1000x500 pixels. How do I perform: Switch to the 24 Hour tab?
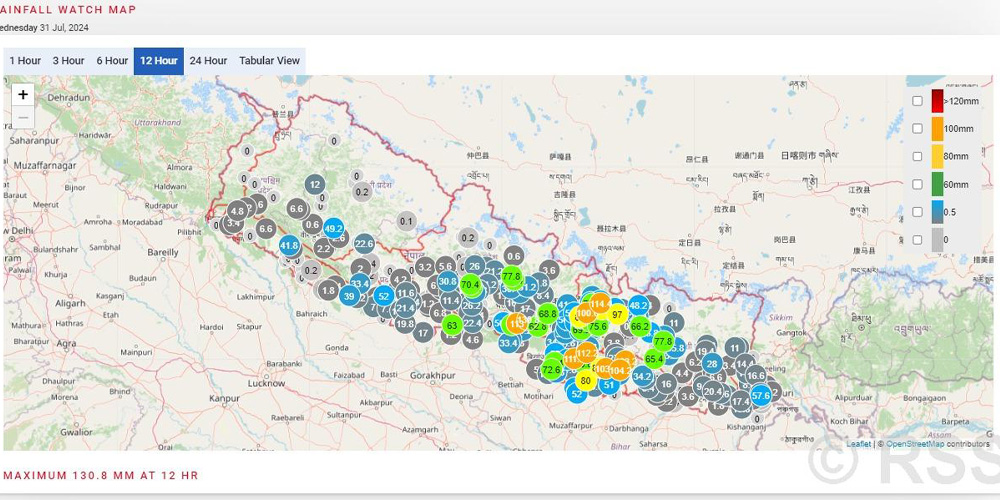208,61
